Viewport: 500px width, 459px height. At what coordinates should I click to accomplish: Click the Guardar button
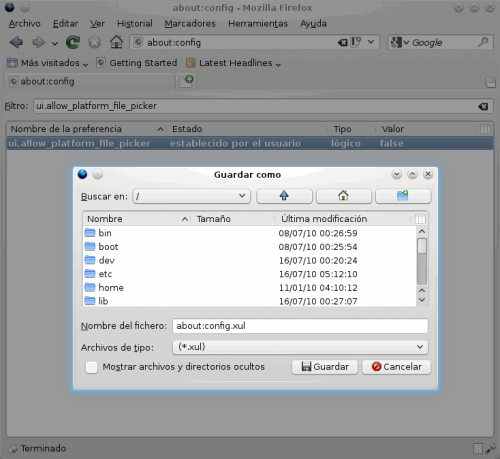[325, 367]
